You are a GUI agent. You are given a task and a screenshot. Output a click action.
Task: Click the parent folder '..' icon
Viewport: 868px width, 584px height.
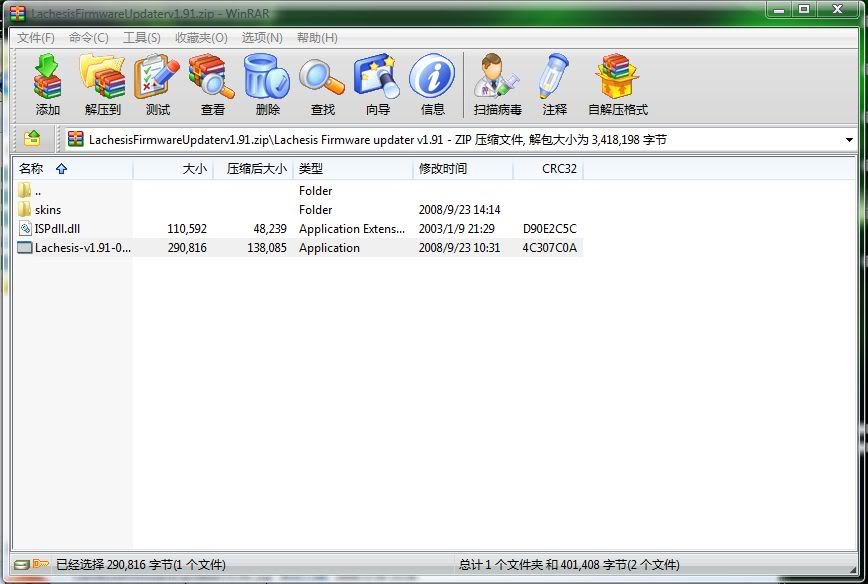24,190
